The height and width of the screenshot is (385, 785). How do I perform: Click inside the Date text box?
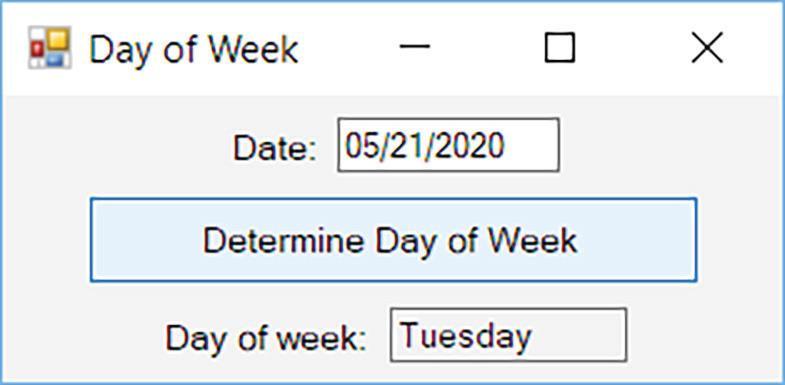tap(448, 145)
